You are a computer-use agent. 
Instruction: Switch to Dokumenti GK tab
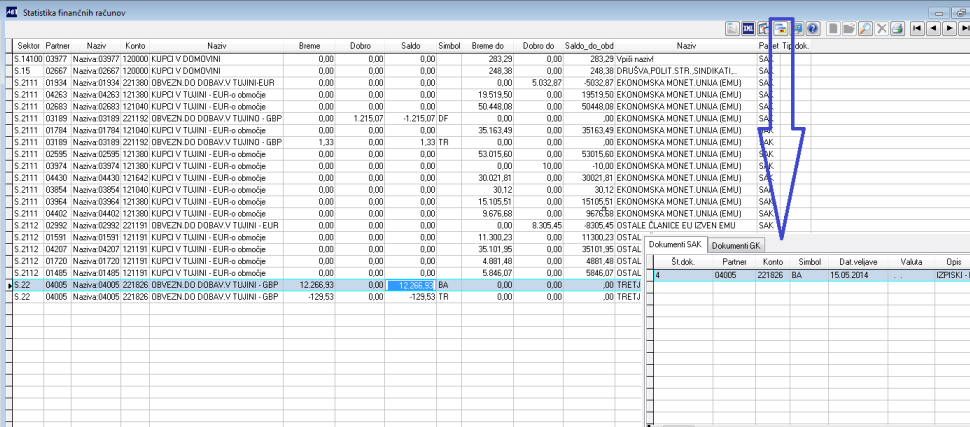click(736, 246)
